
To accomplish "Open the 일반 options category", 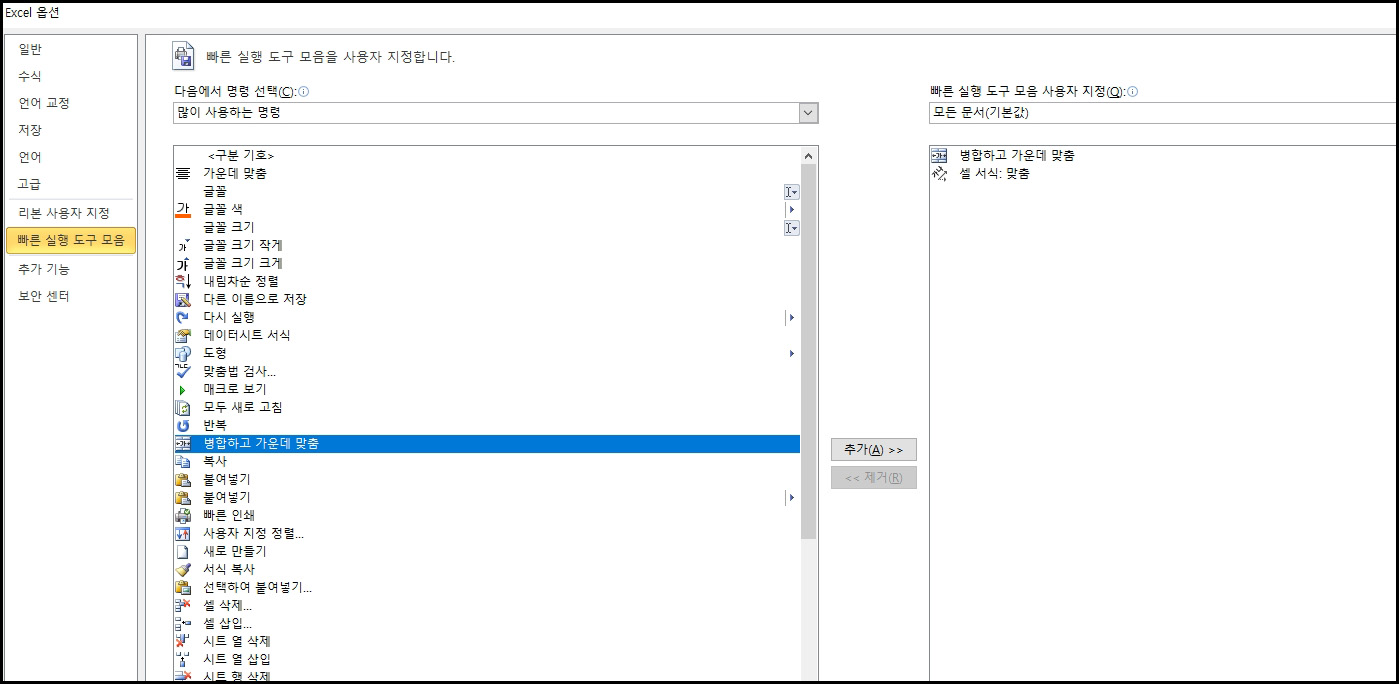I will point(71,49).
